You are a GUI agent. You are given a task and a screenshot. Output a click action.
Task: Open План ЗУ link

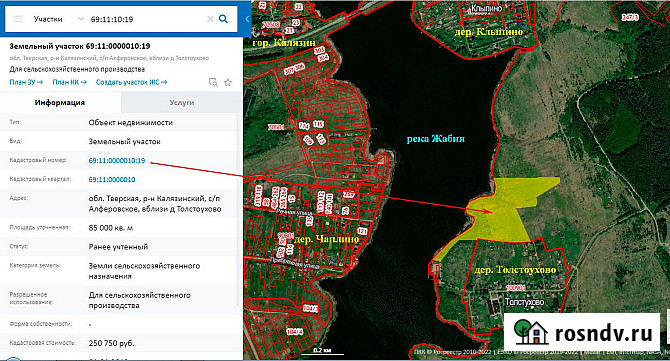[x=26, y=82]
